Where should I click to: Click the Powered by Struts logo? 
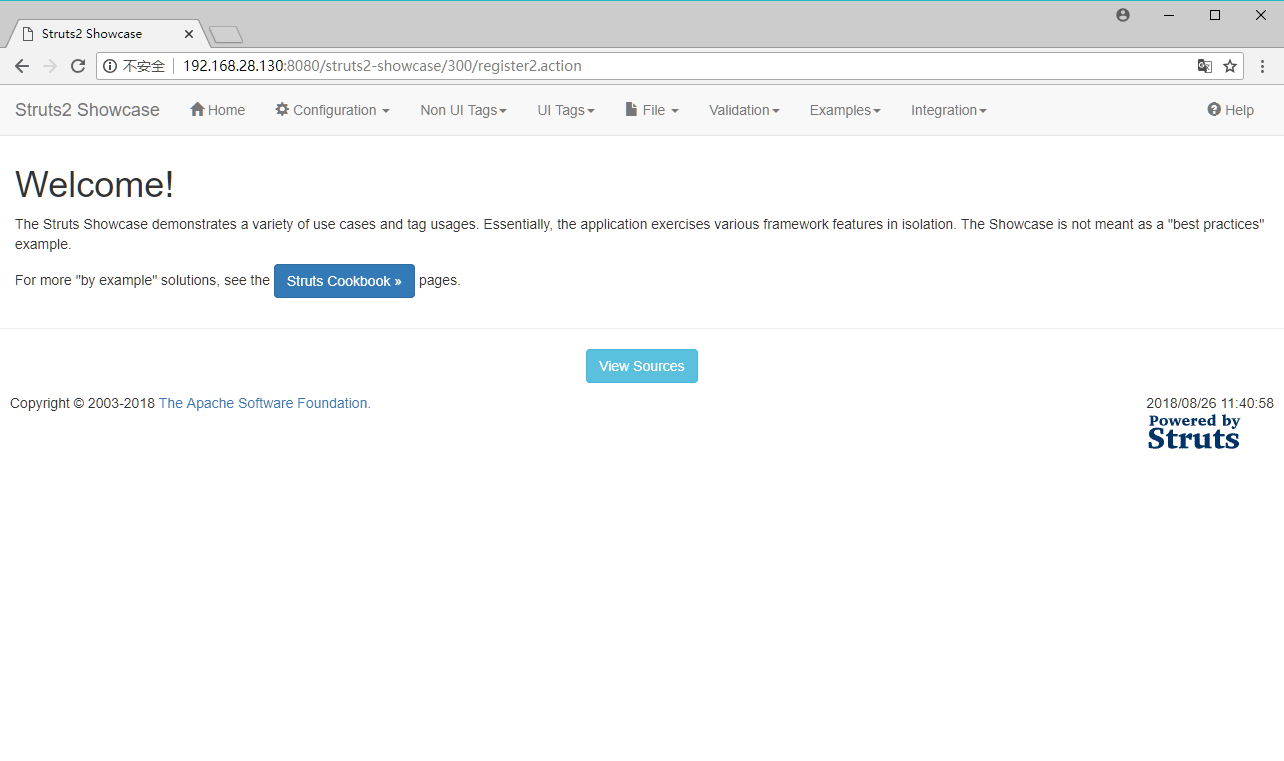pos(1194,431)
